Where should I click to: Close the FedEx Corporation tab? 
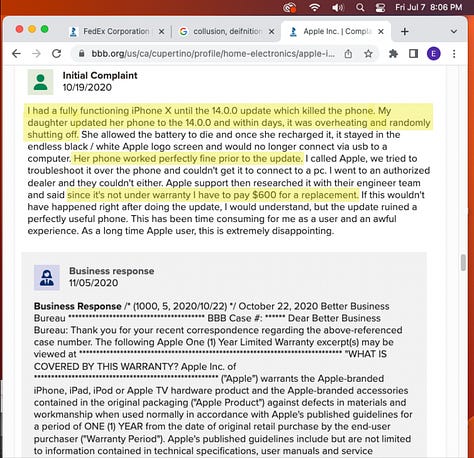161,31
